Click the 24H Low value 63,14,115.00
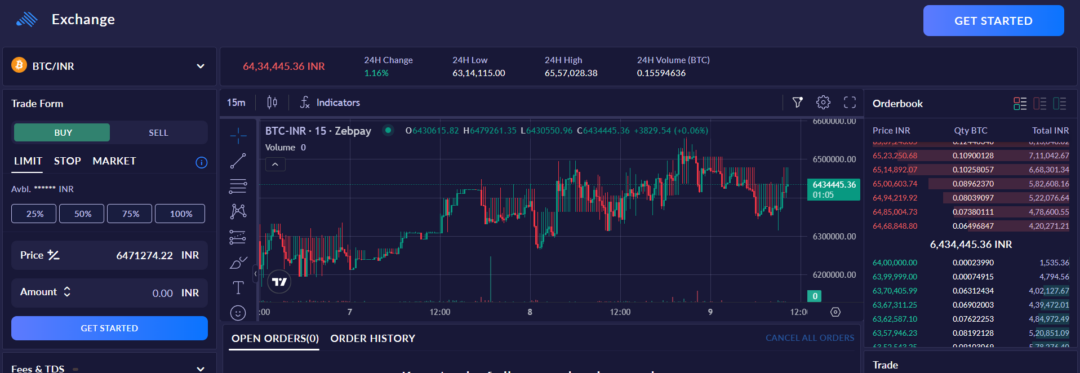Viewport: 1080px width, 373px height. 479,73
